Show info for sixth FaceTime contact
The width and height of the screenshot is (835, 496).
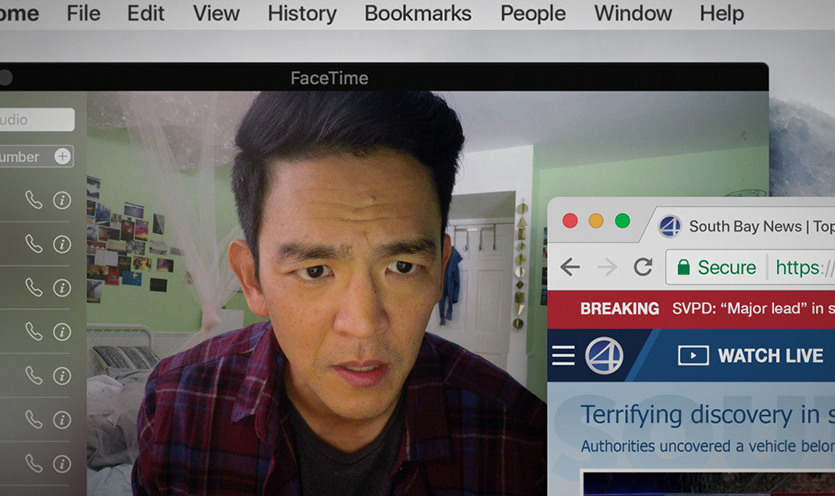pos(62,420)
